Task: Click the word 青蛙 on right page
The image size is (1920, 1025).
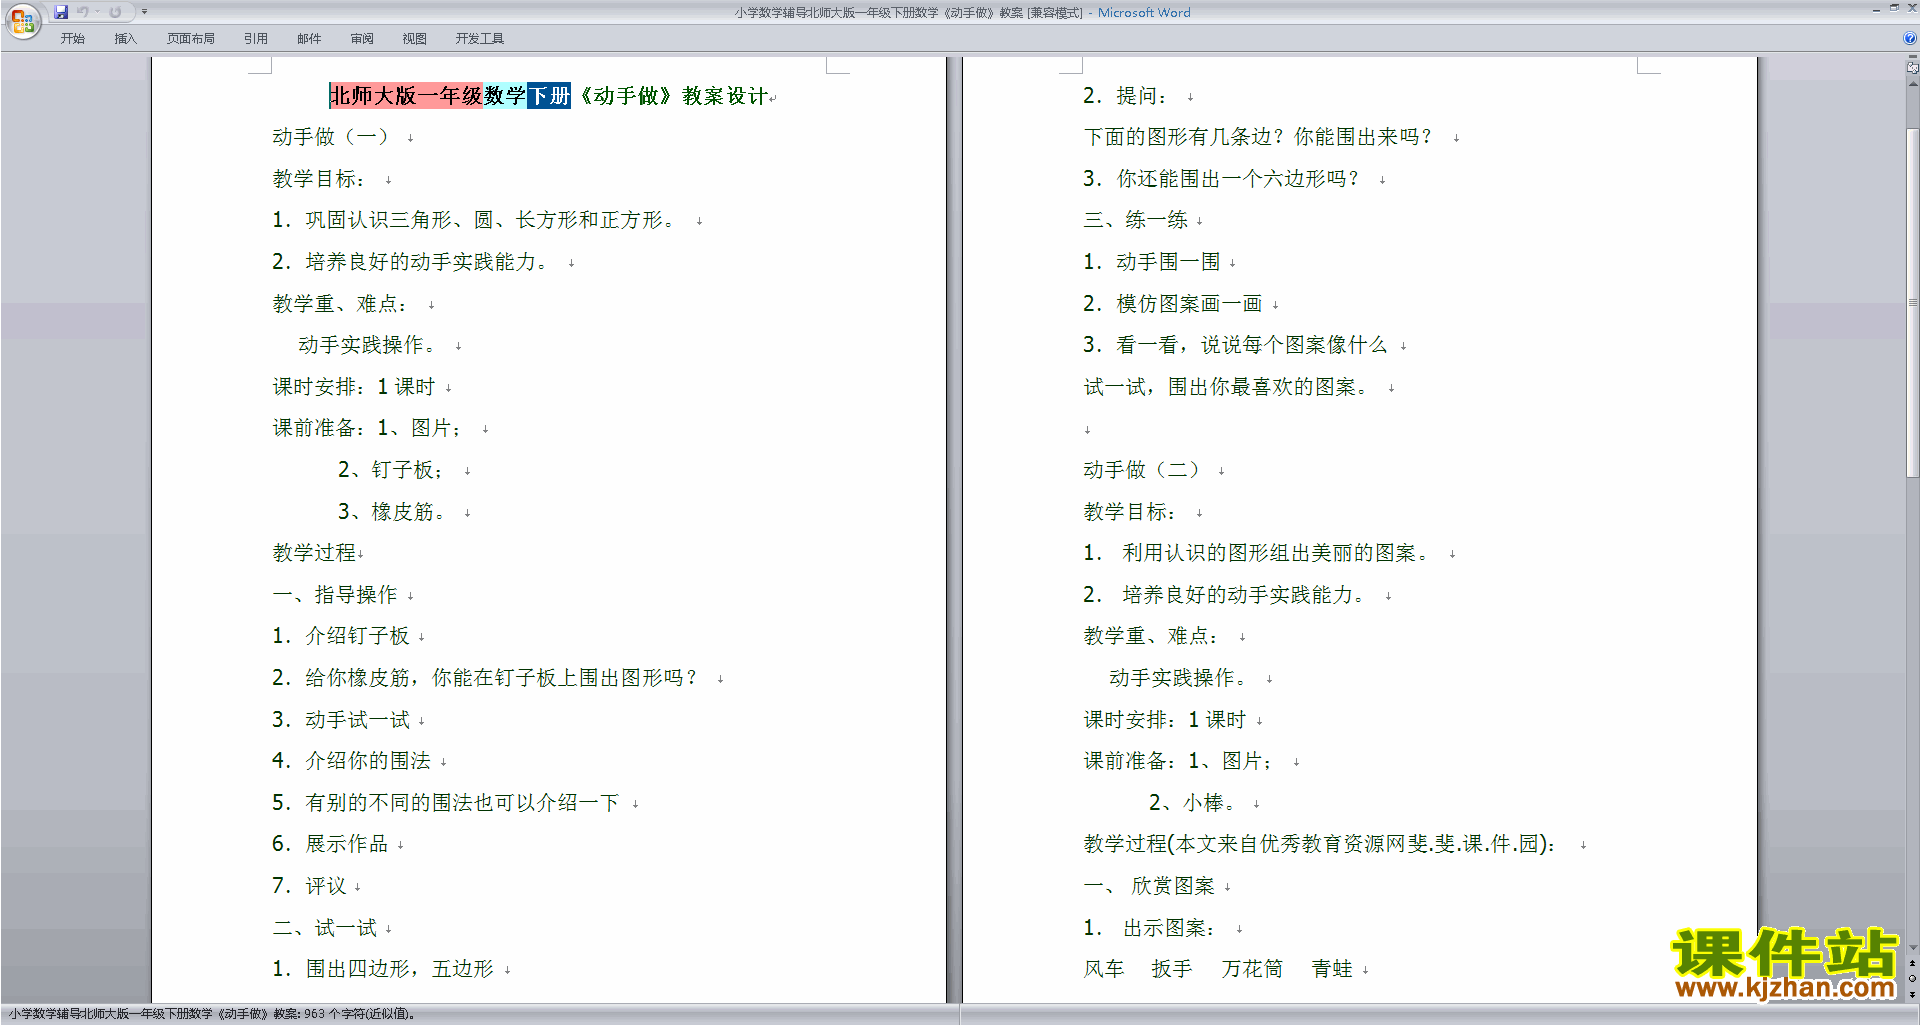Action: (1332, 969)
